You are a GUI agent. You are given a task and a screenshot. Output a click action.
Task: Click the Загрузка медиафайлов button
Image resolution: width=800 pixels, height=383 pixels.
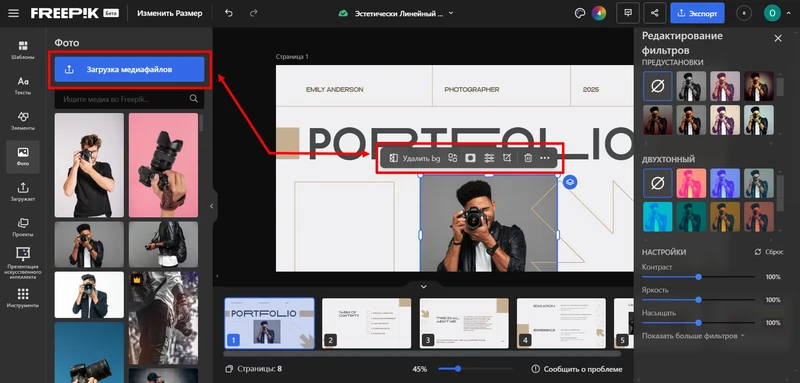tap(129, 69)
